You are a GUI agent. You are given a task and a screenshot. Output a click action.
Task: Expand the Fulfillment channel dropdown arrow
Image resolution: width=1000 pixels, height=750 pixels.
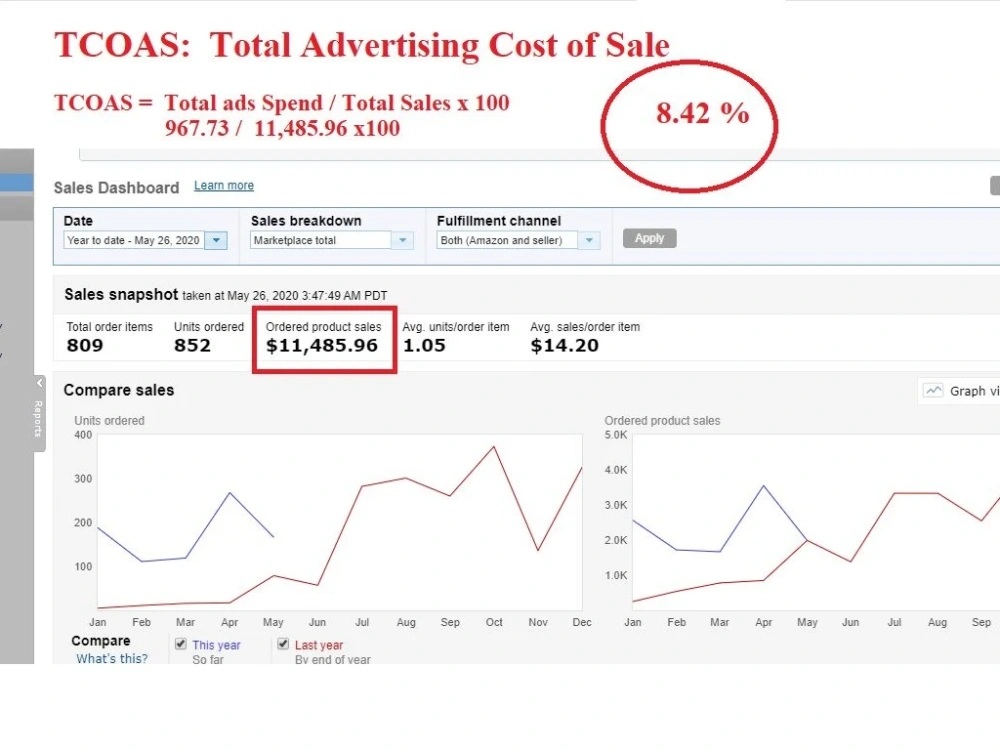coord(589,240)
